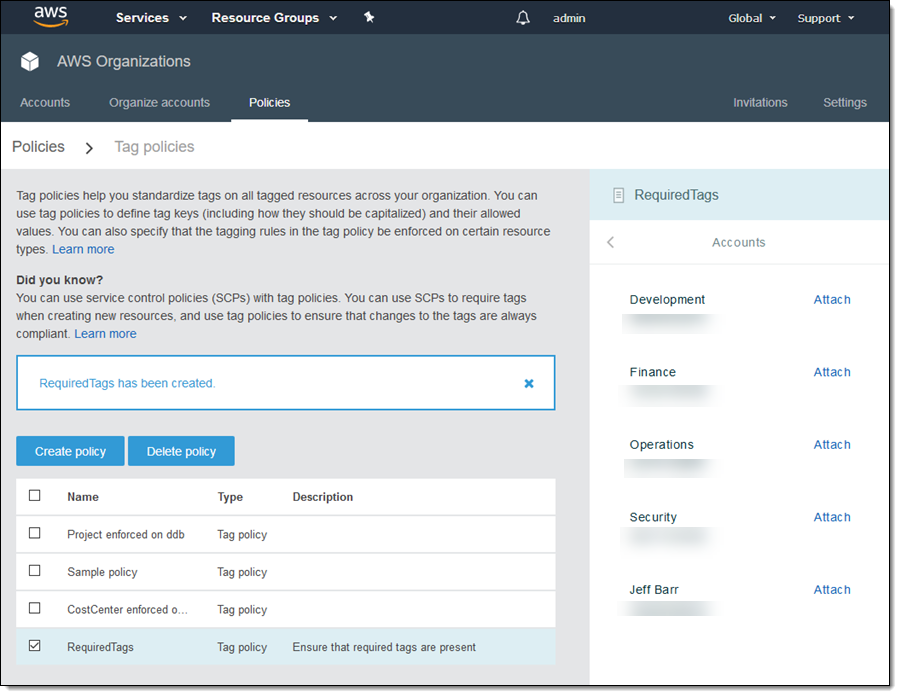Screen dimensions: 900x696
Task: Toggle the select-all policies checkbox
Action: pos(35,496)
